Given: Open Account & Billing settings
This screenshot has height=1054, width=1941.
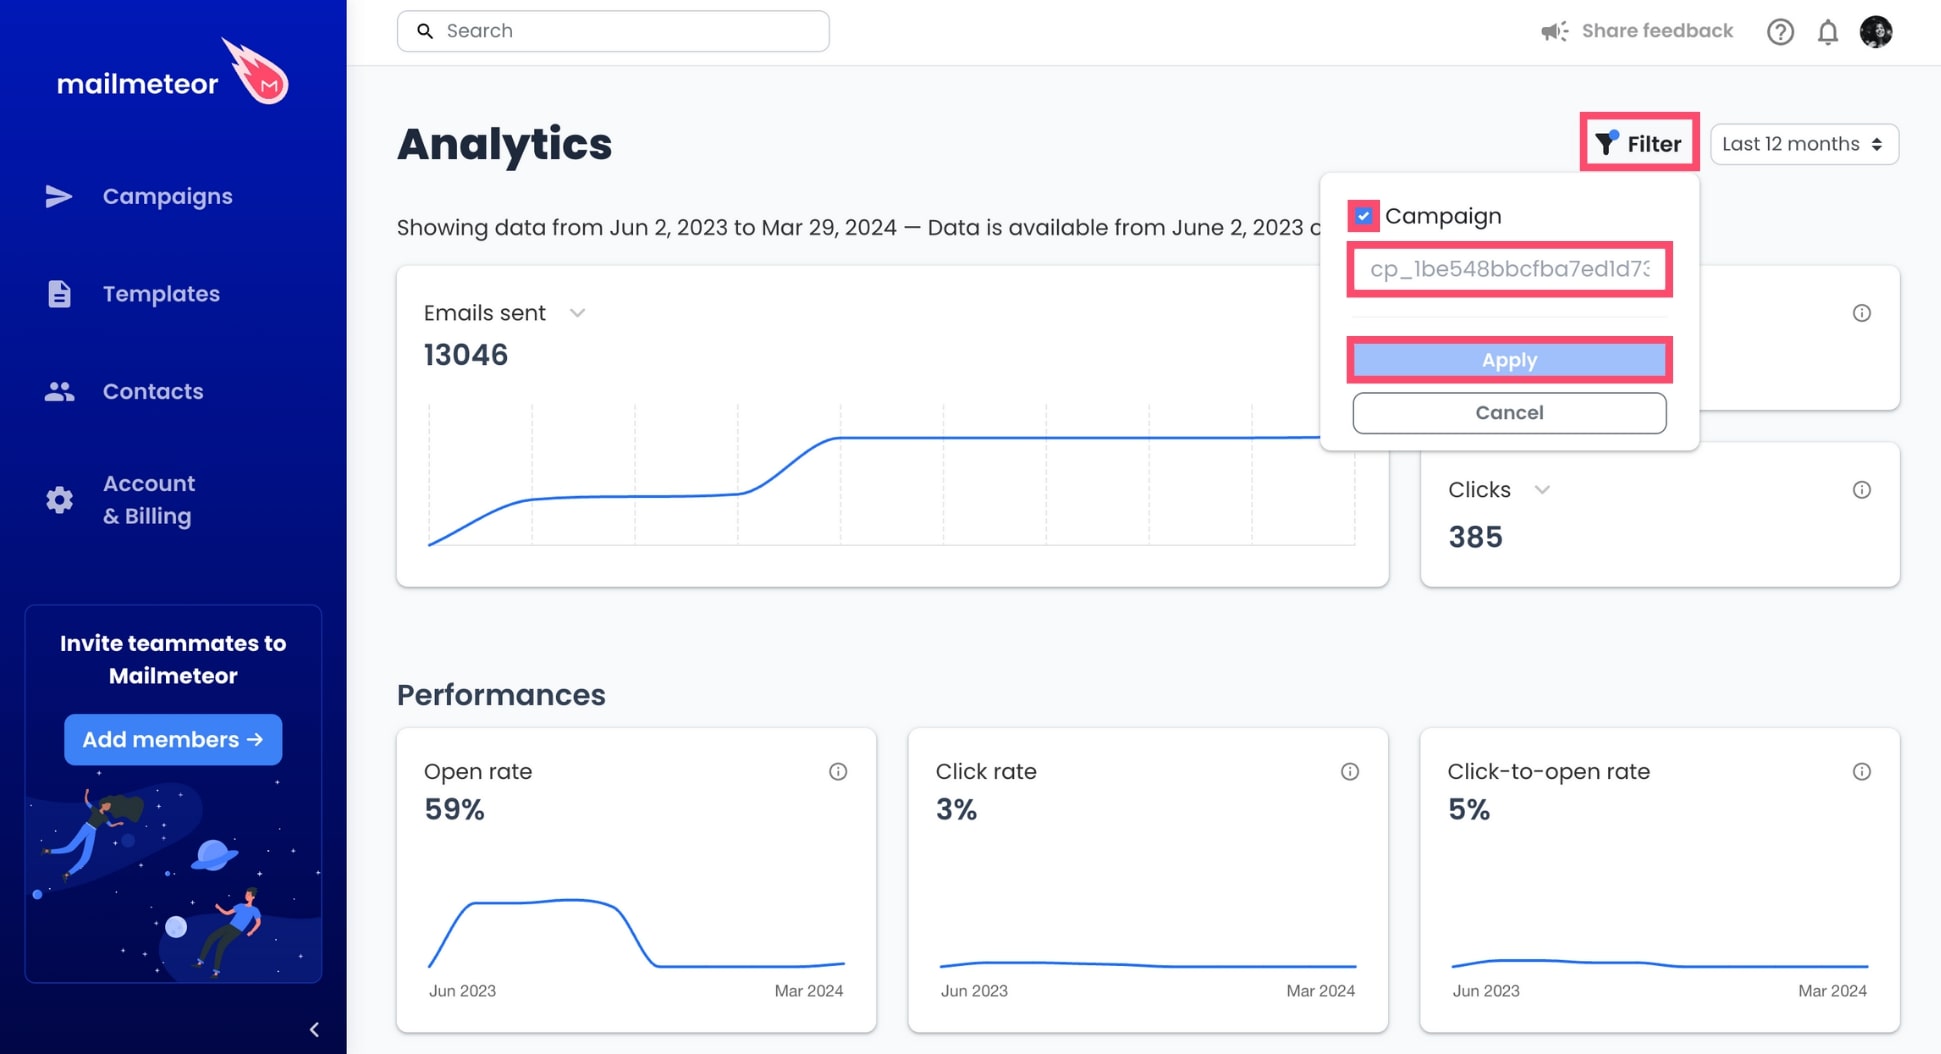Looking at the screenshot, I should (149, 500).
